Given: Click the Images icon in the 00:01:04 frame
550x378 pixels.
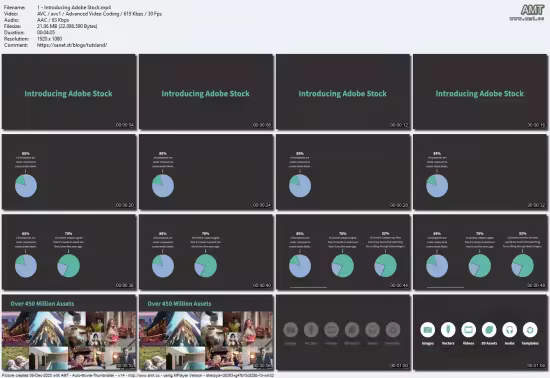Looking at the screenshot, I should point(428,330).
